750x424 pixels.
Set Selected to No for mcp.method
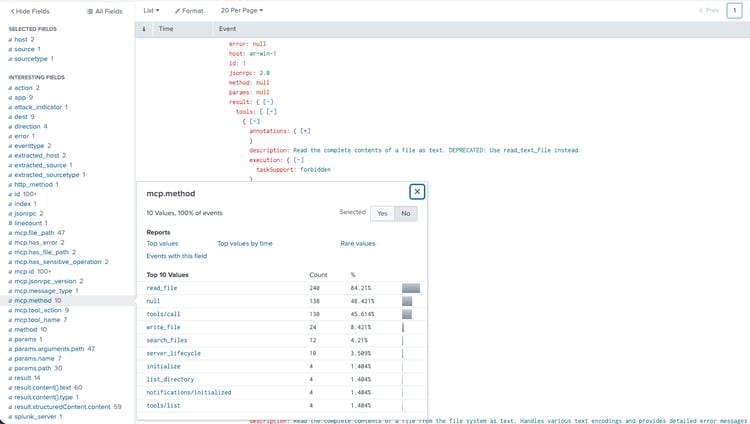click(405, 213)
